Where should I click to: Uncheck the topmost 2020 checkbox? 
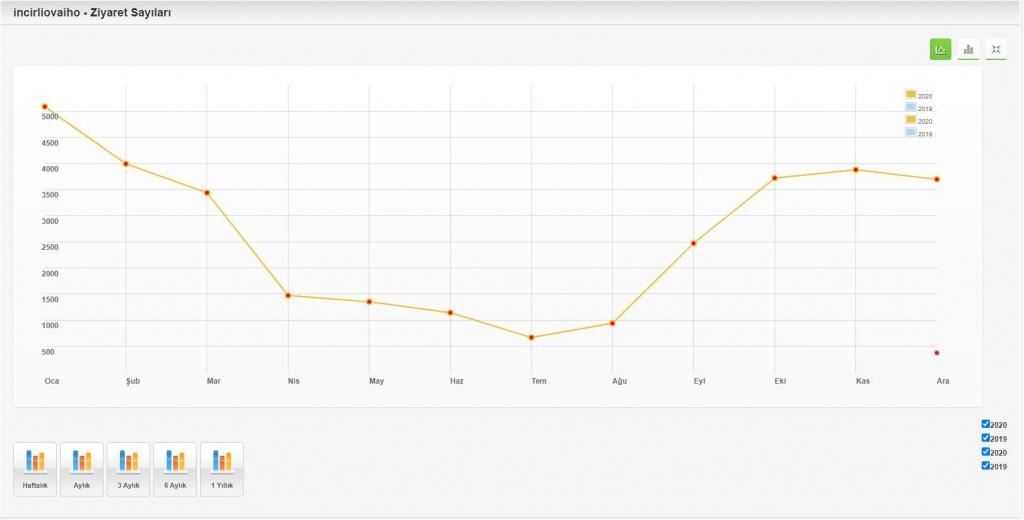click(986, 424)
